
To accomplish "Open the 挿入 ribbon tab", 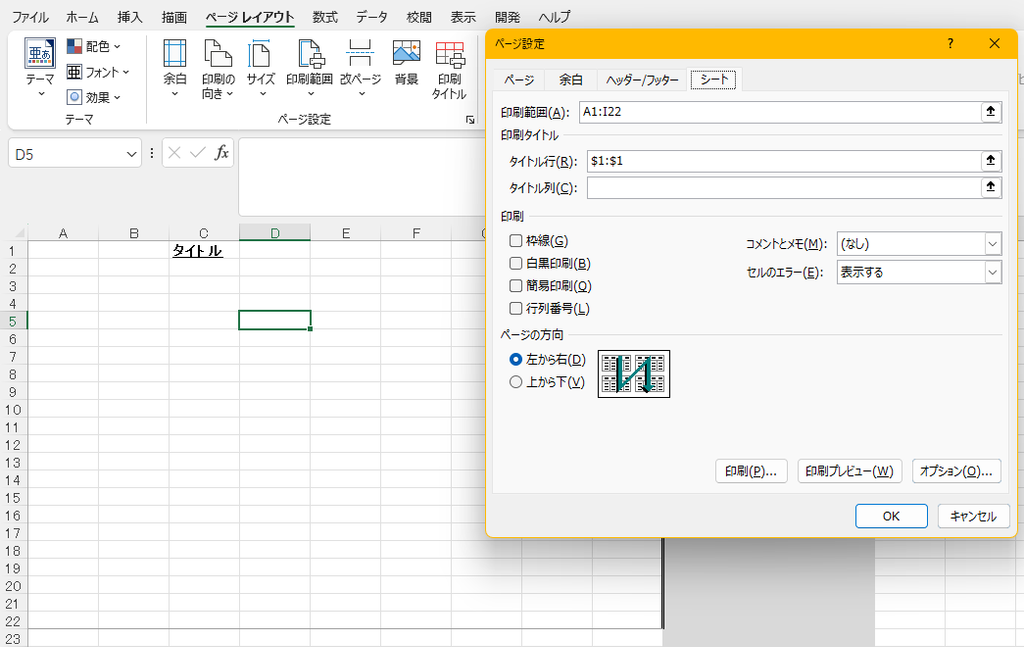I will [x=130, y=17].
